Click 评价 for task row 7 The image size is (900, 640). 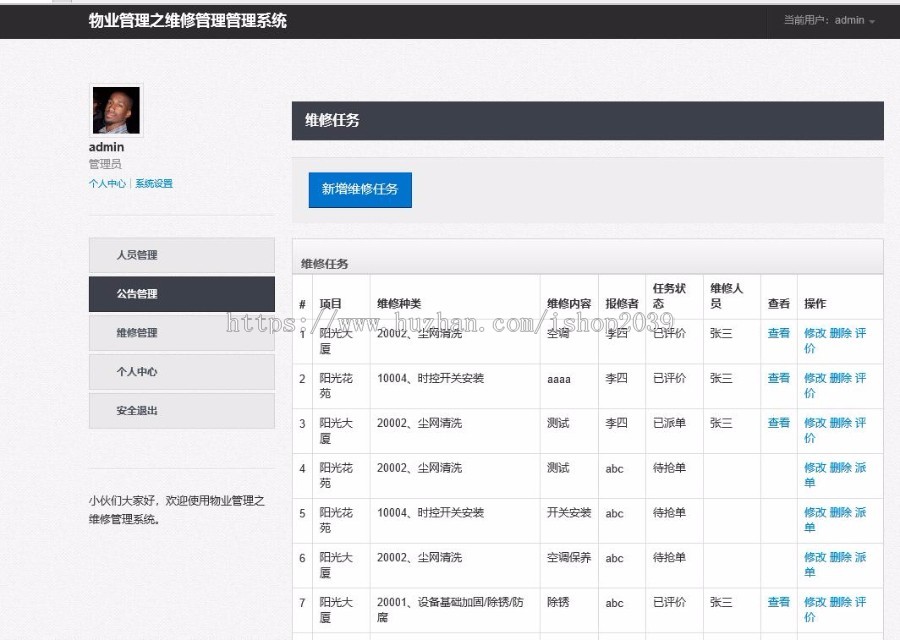click(x=860, y=602)
